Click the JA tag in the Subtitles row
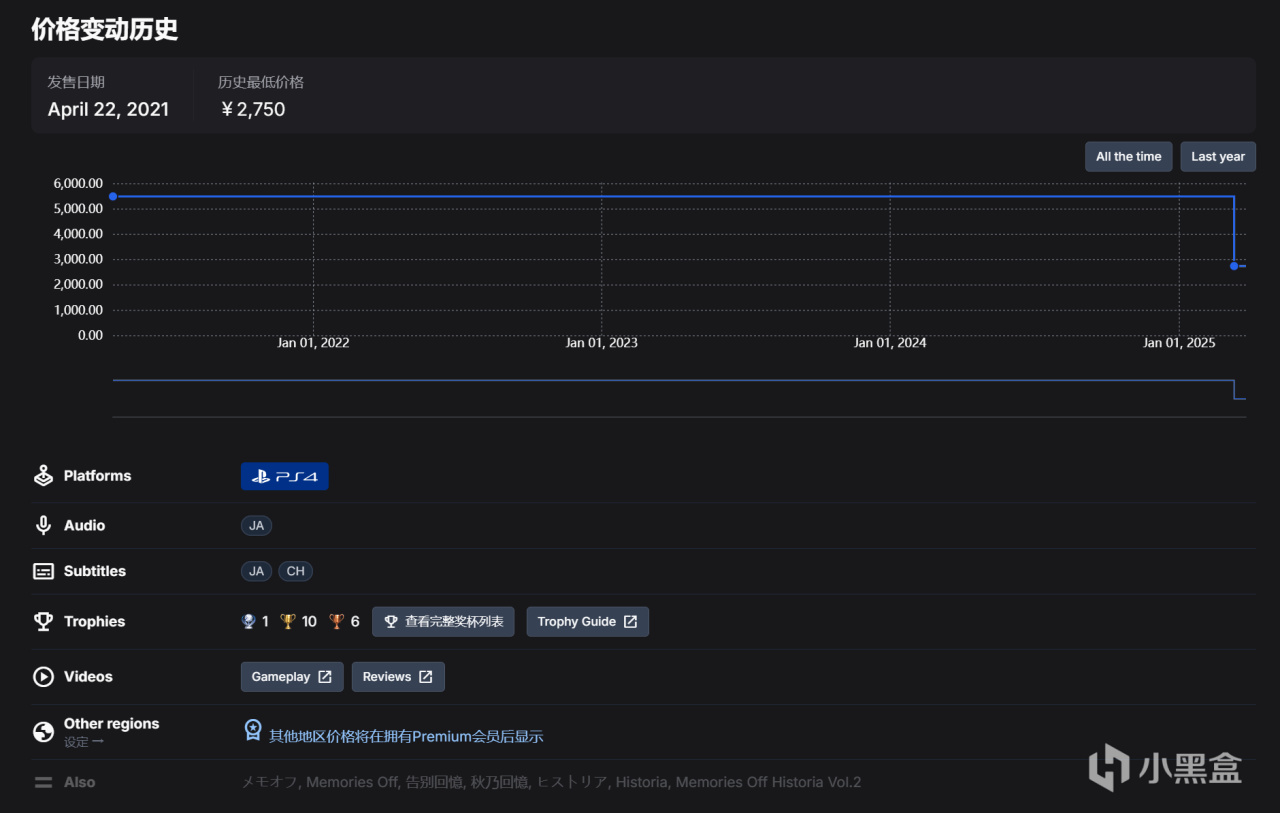Viewport: 1280px width, 813px height. click(257, 571)
